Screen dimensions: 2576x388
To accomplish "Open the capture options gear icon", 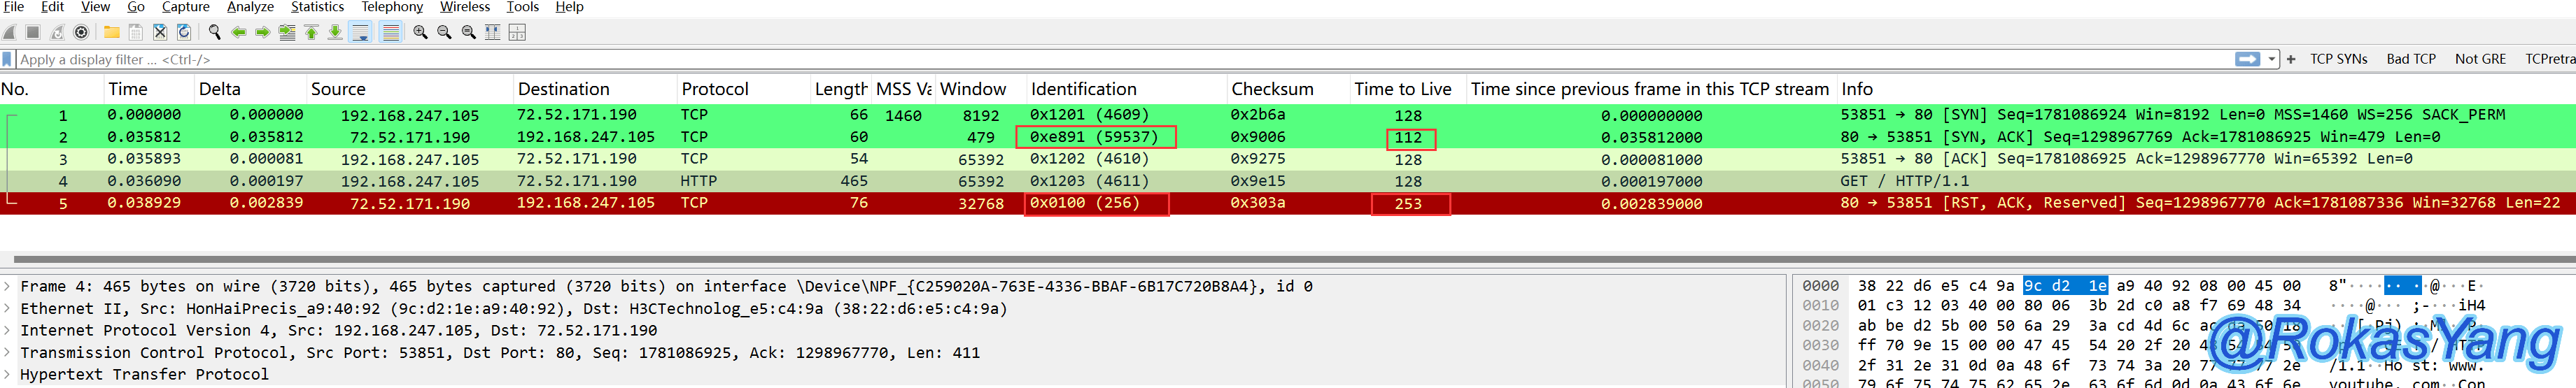I will coord(82,32).
